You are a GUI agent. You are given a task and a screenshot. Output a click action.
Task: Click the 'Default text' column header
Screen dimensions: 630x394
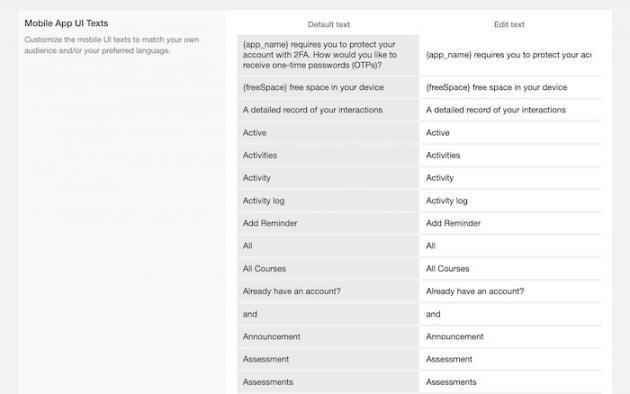click(329, 24)
